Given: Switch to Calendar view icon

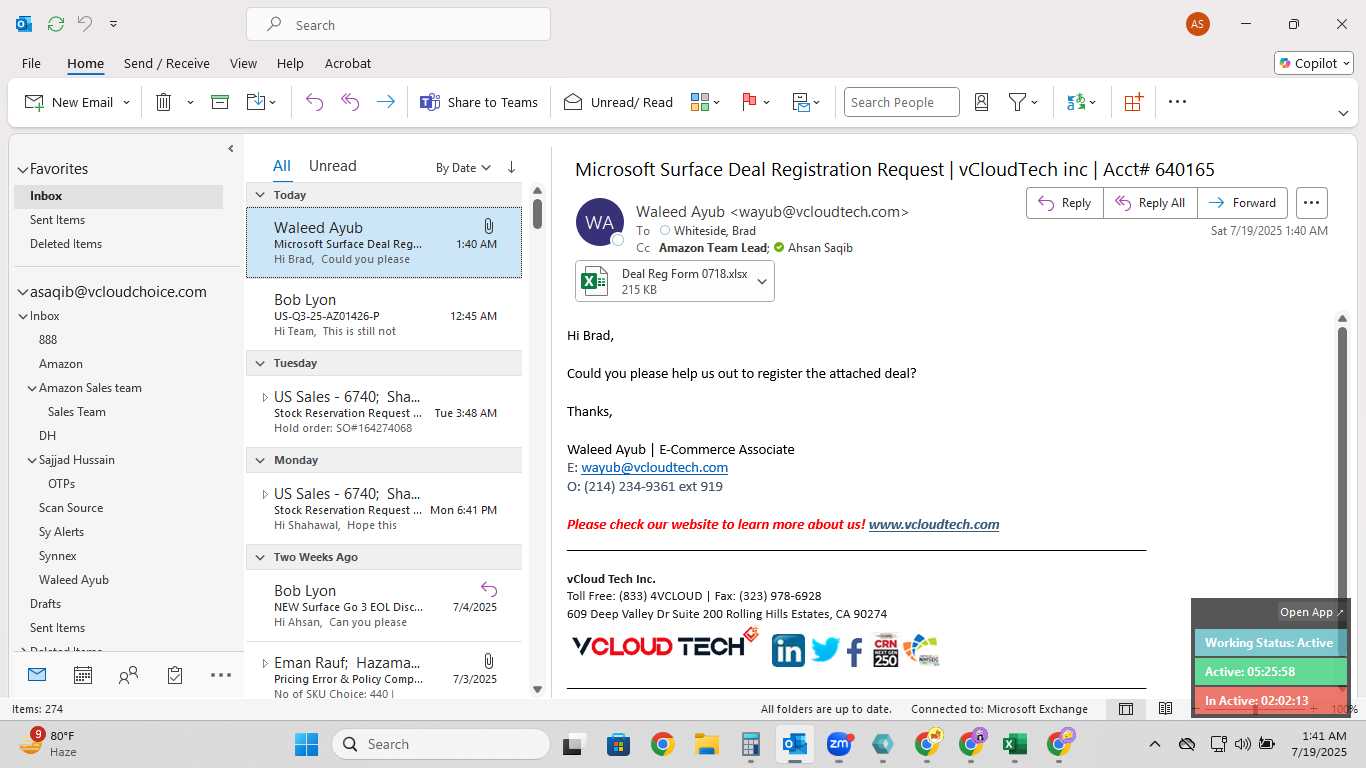Looking at the screenshot, I should pyautogui.click(x=83, y=675).
